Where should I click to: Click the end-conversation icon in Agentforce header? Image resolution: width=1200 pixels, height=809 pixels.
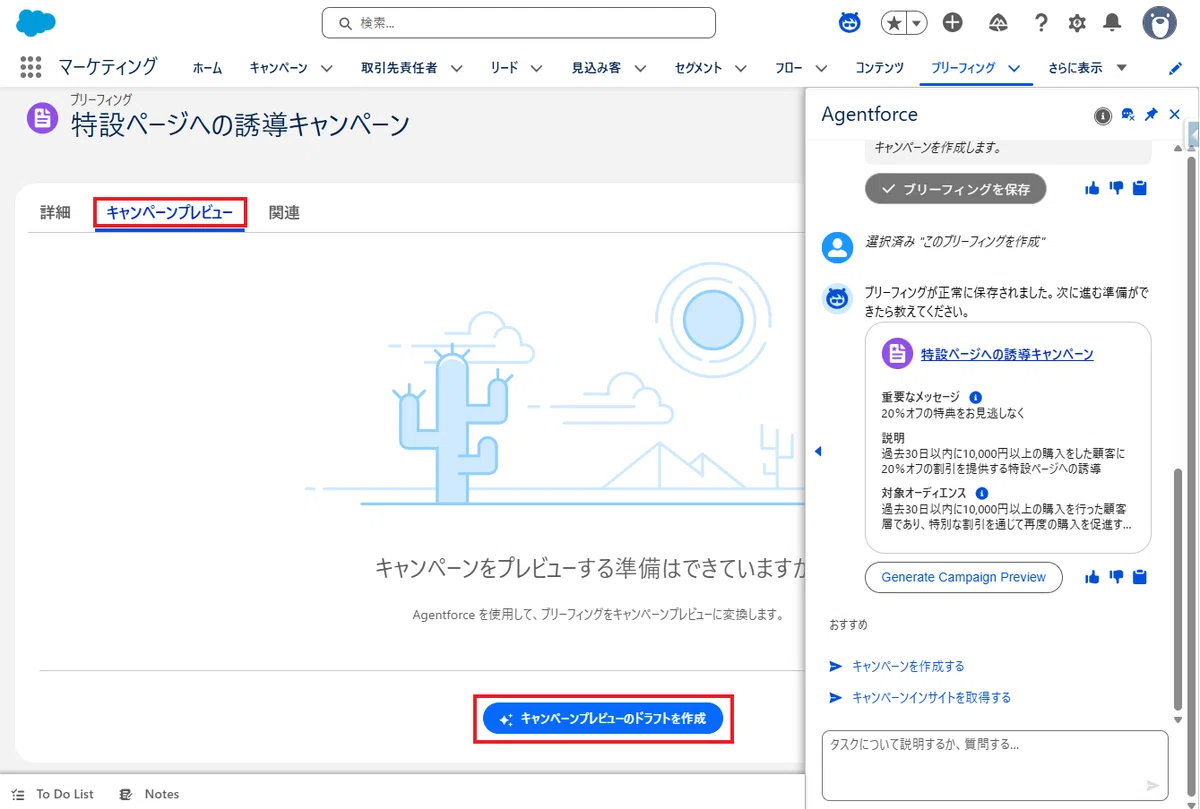point(1128,115)
